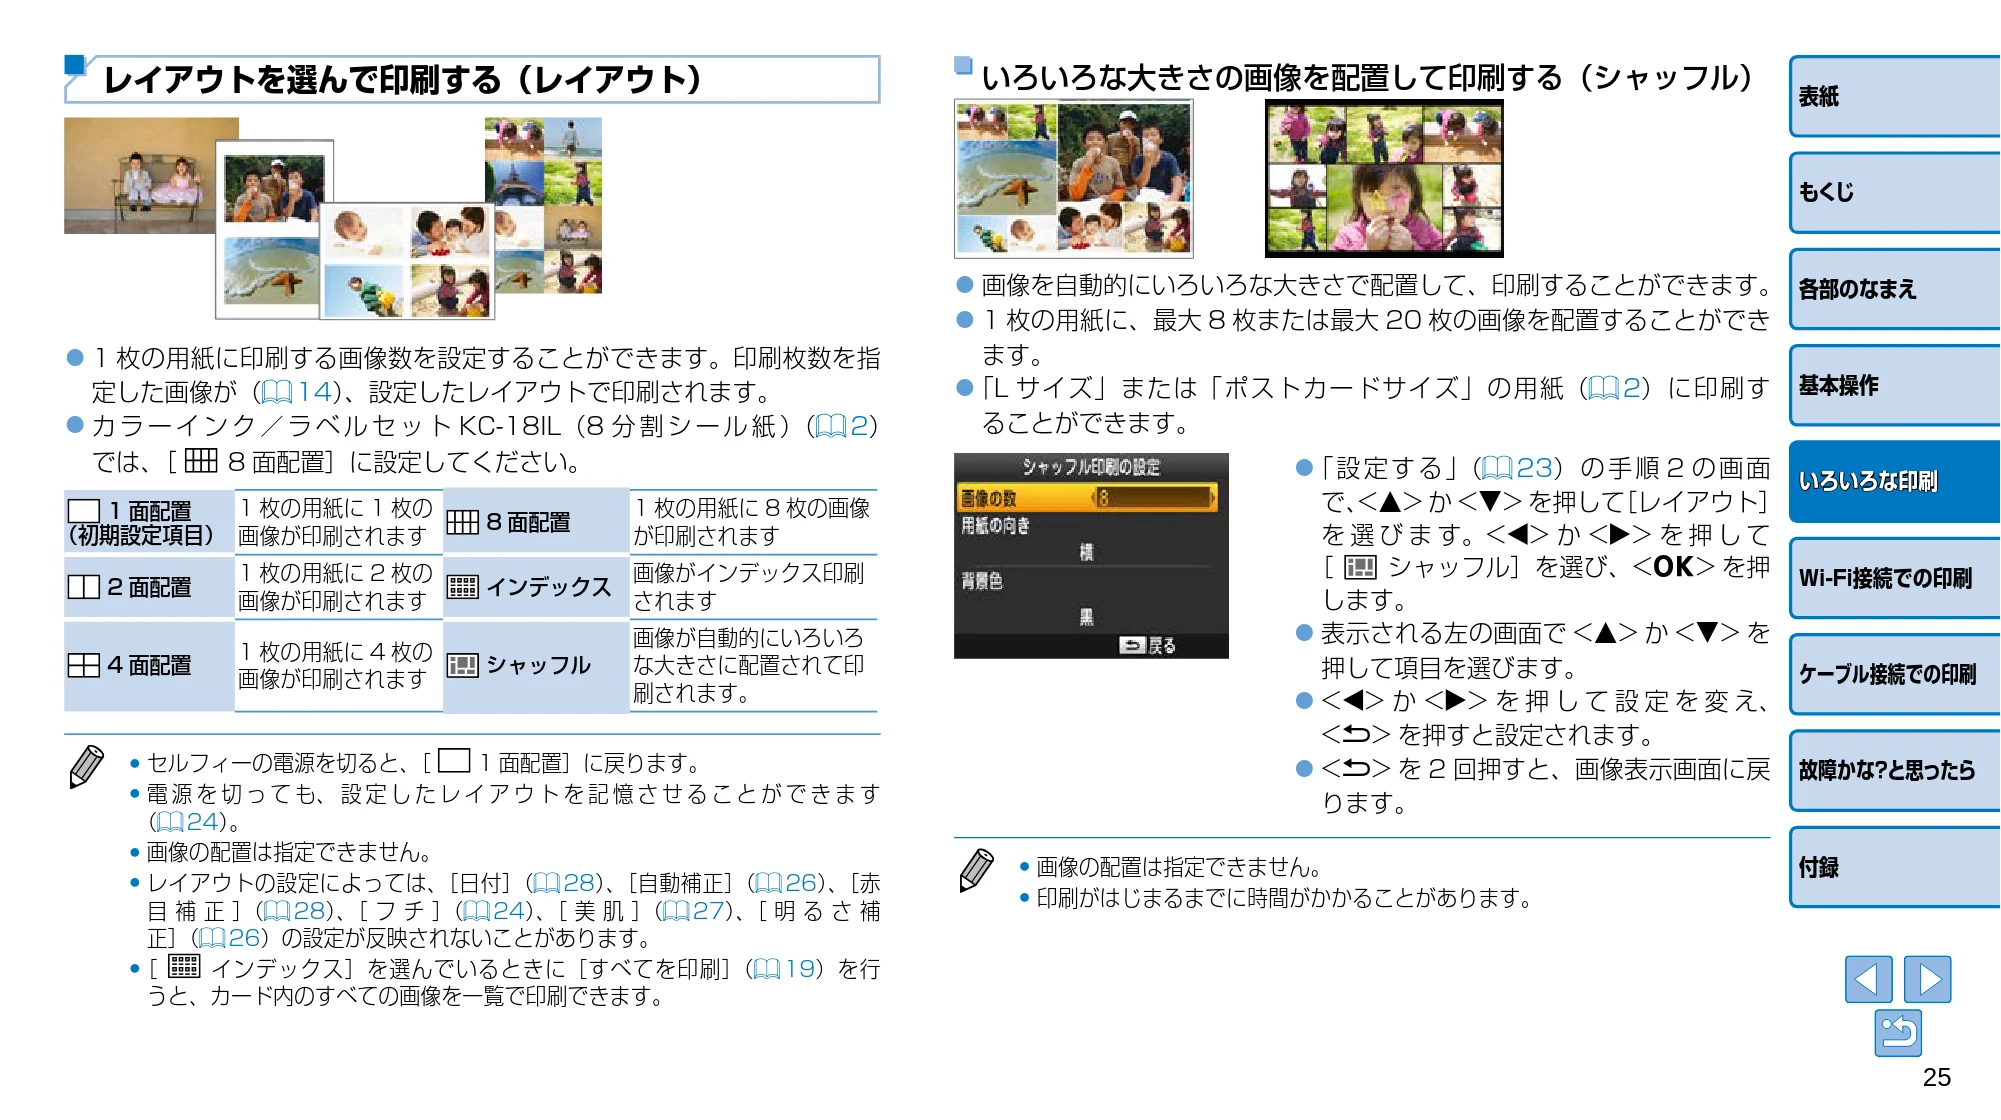2001x1120 pixels.
Task: Click the 用紙の向き row in settings screenshot
Action: click(x=1087, y=539)
